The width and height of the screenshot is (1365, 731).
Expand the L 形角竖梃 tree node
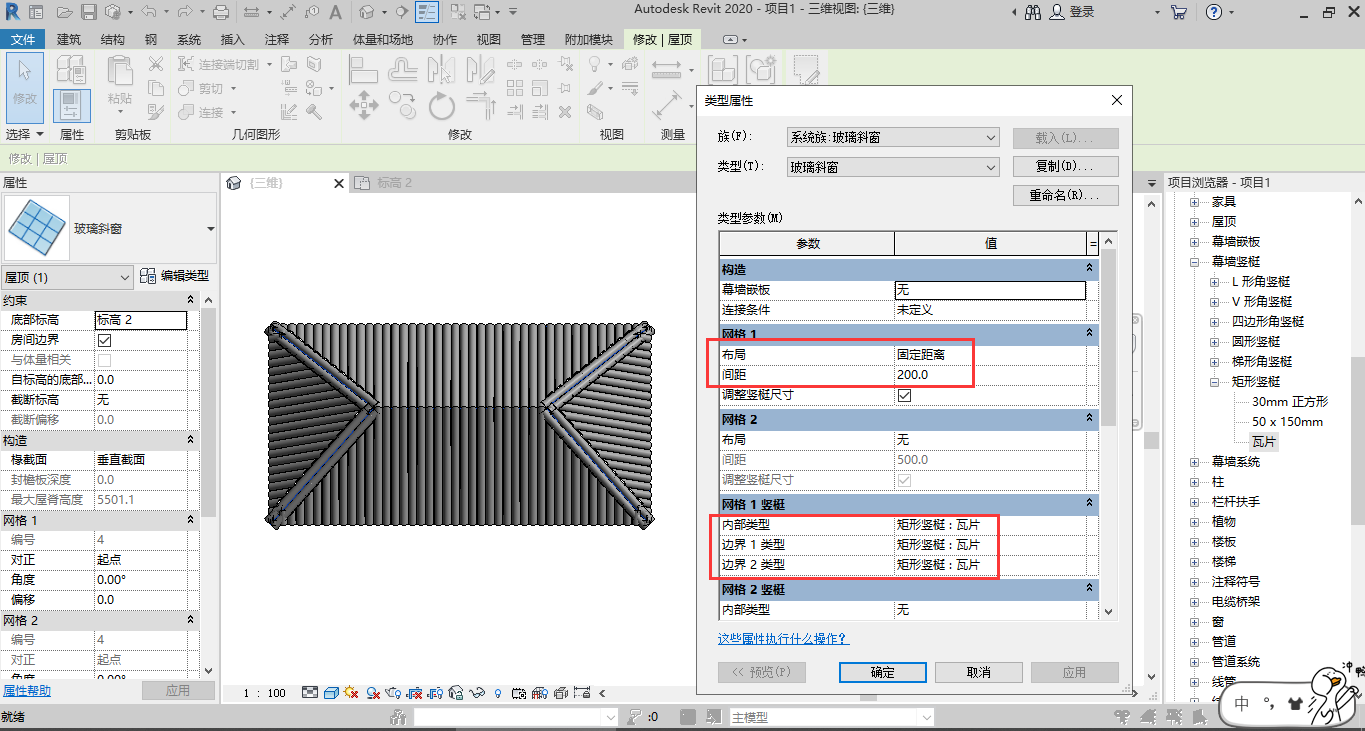click(x=1214, y=281)
